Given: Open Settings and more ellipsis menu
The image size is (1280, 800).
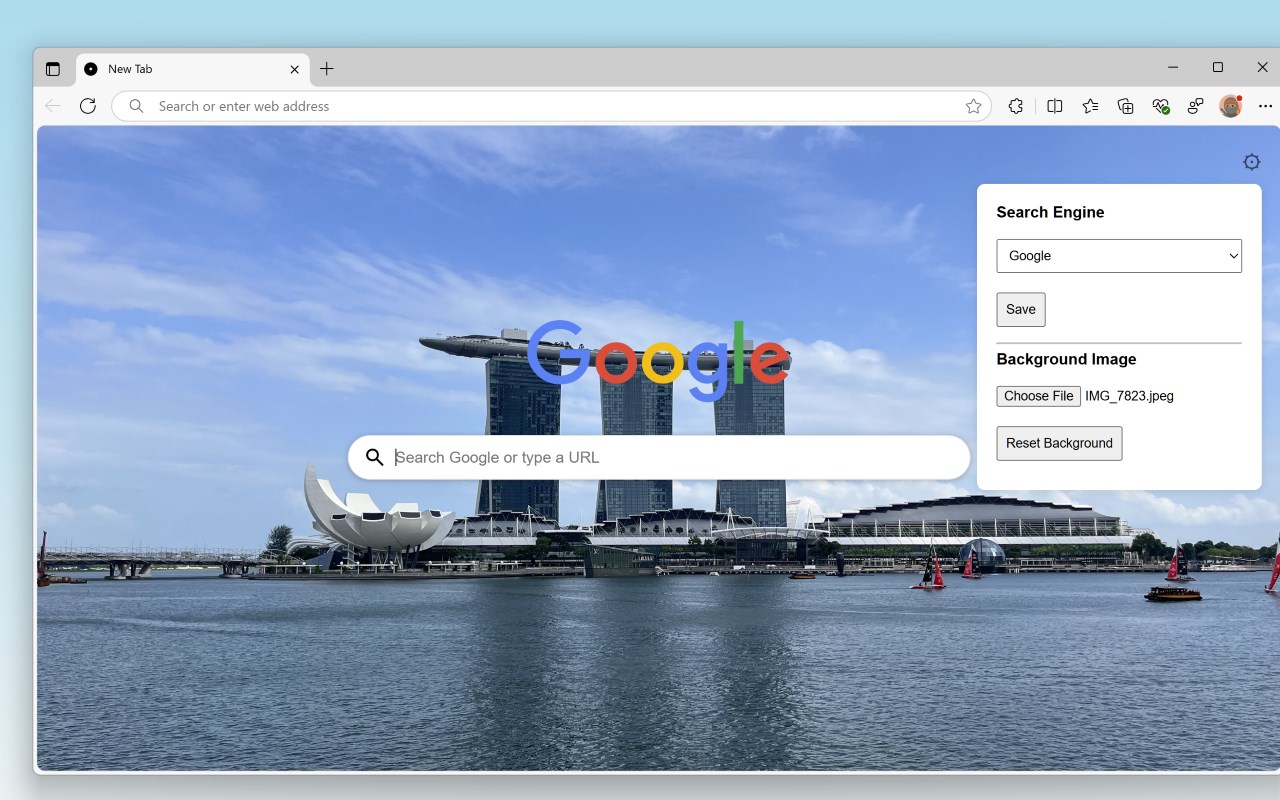Looking at the screenshot, I should pyautogui.click(x=1265, y=106).
